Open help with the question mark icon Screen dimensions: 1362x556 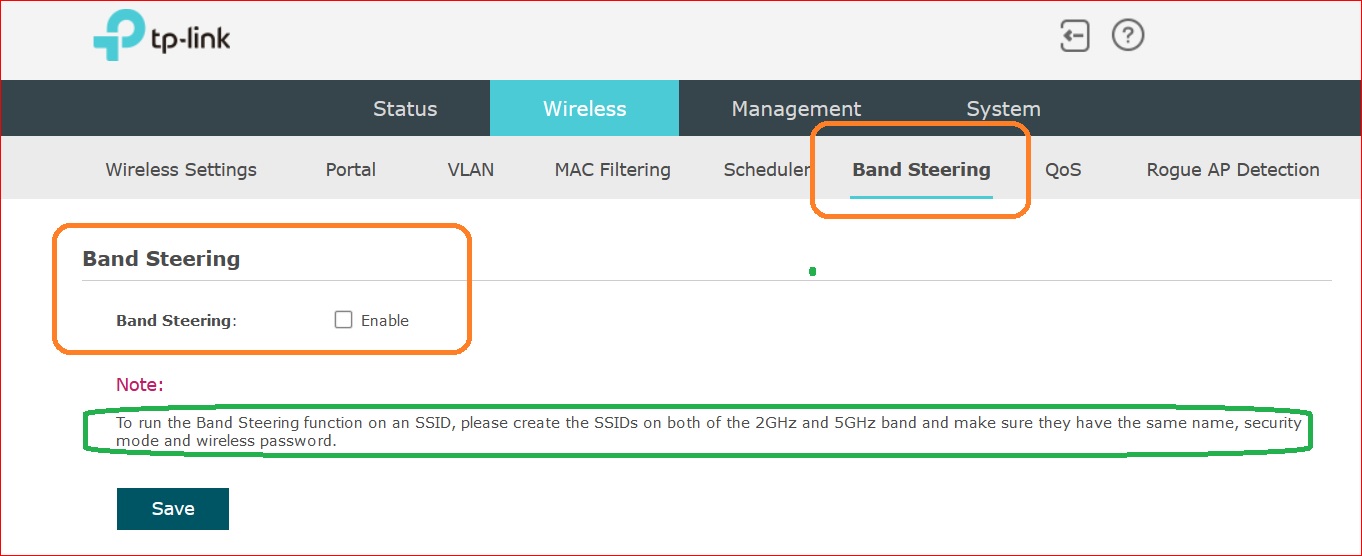[1128, 37]
